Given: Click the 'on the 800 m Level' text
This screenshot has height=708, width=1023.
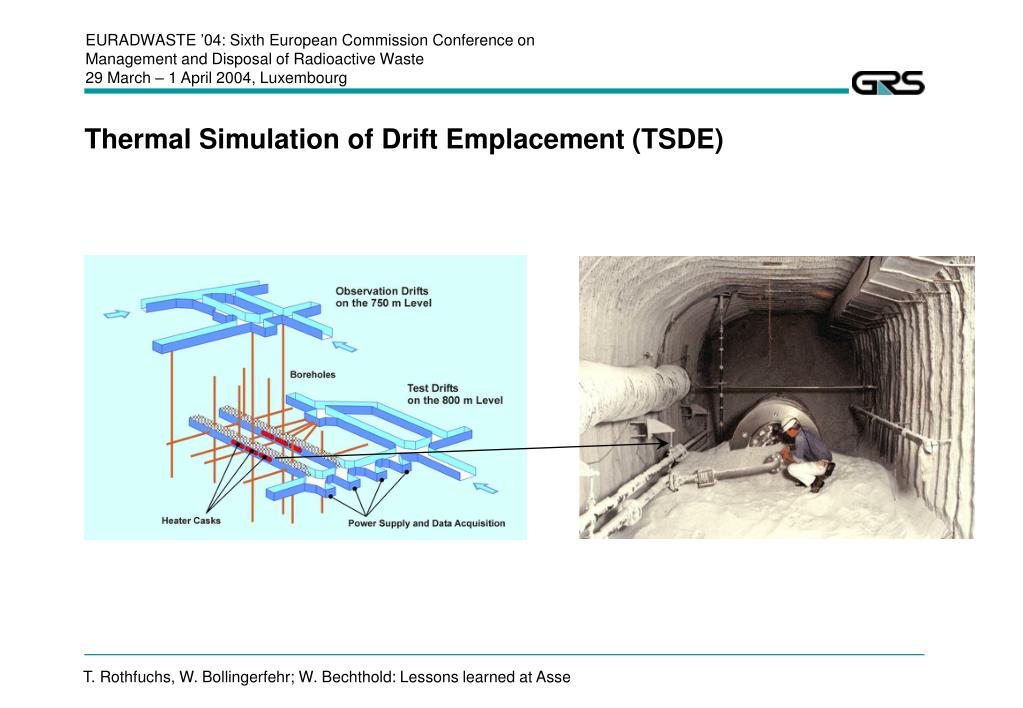Looking at the screenshot, I should tap(455, 400).
